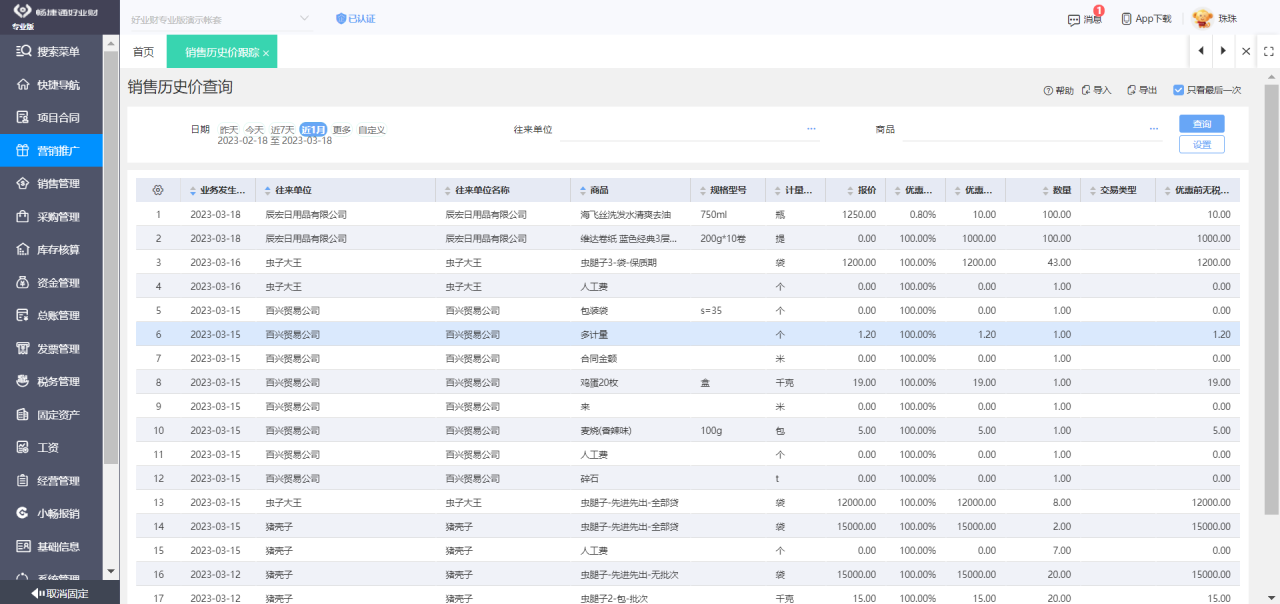The width and height of the screenshot is (1280, 604).
Task: Sort by 往来单位 column
Action: coord(345,190)
